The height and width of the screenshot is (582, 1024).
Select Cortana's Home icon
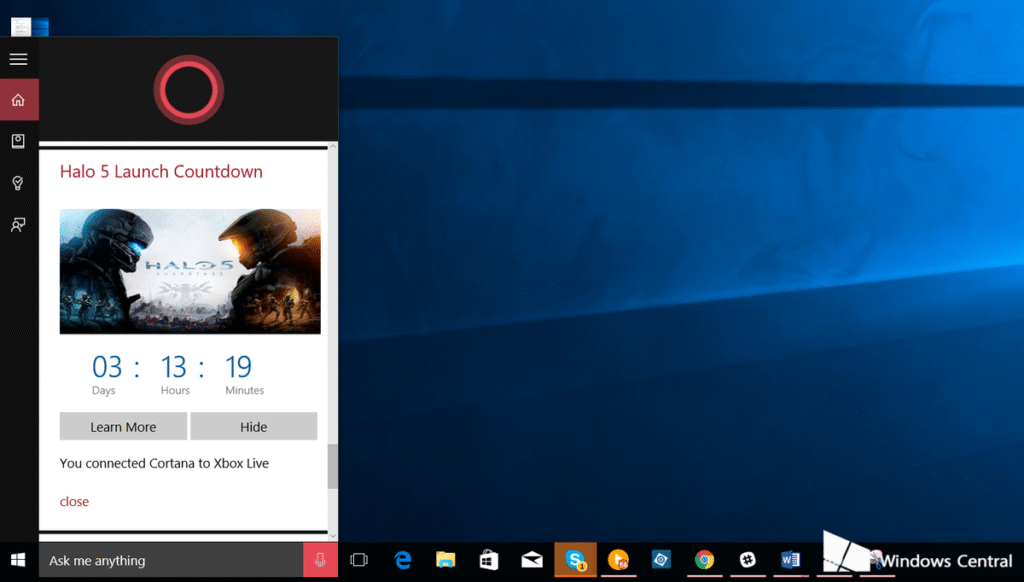18,100
